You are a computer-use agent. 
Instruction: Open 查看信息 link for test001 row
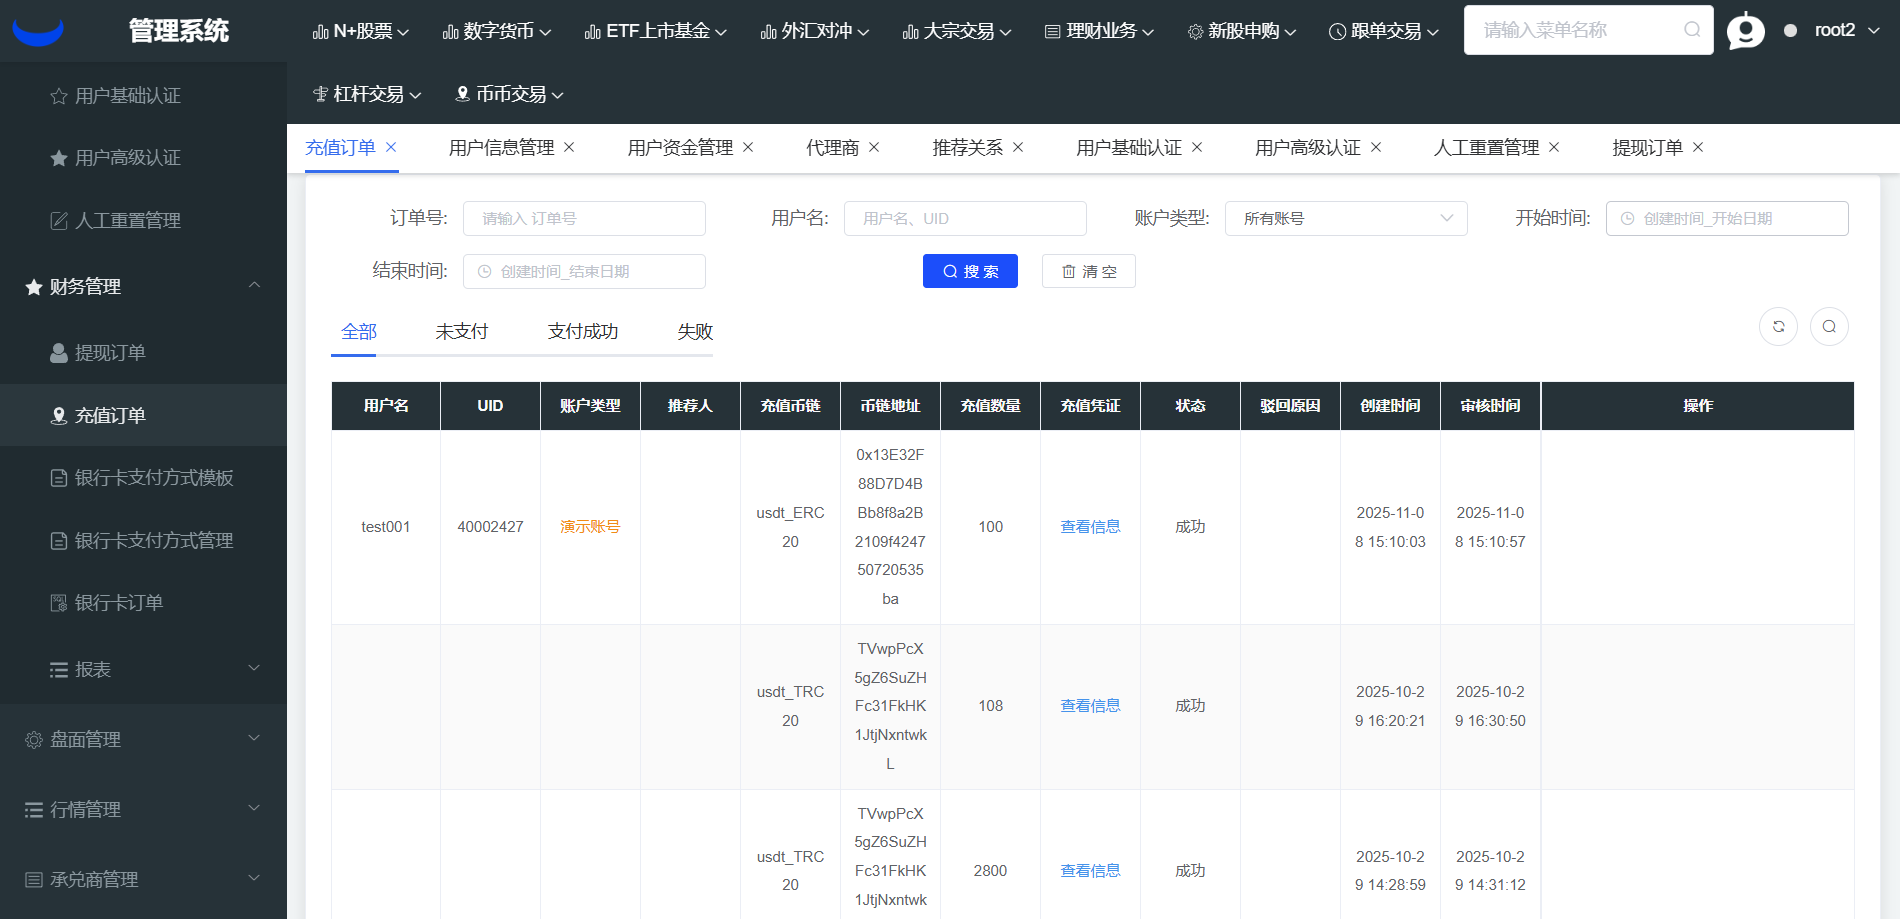point(1090,527)
